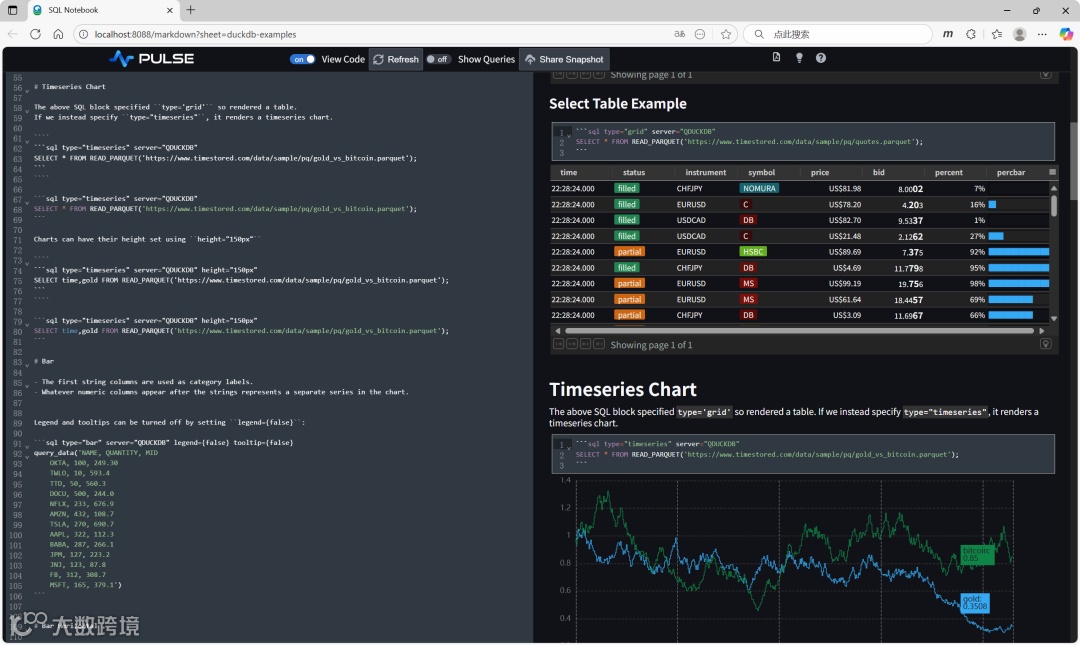
Task: Go to the browser home page
Action: pos(58,34)
